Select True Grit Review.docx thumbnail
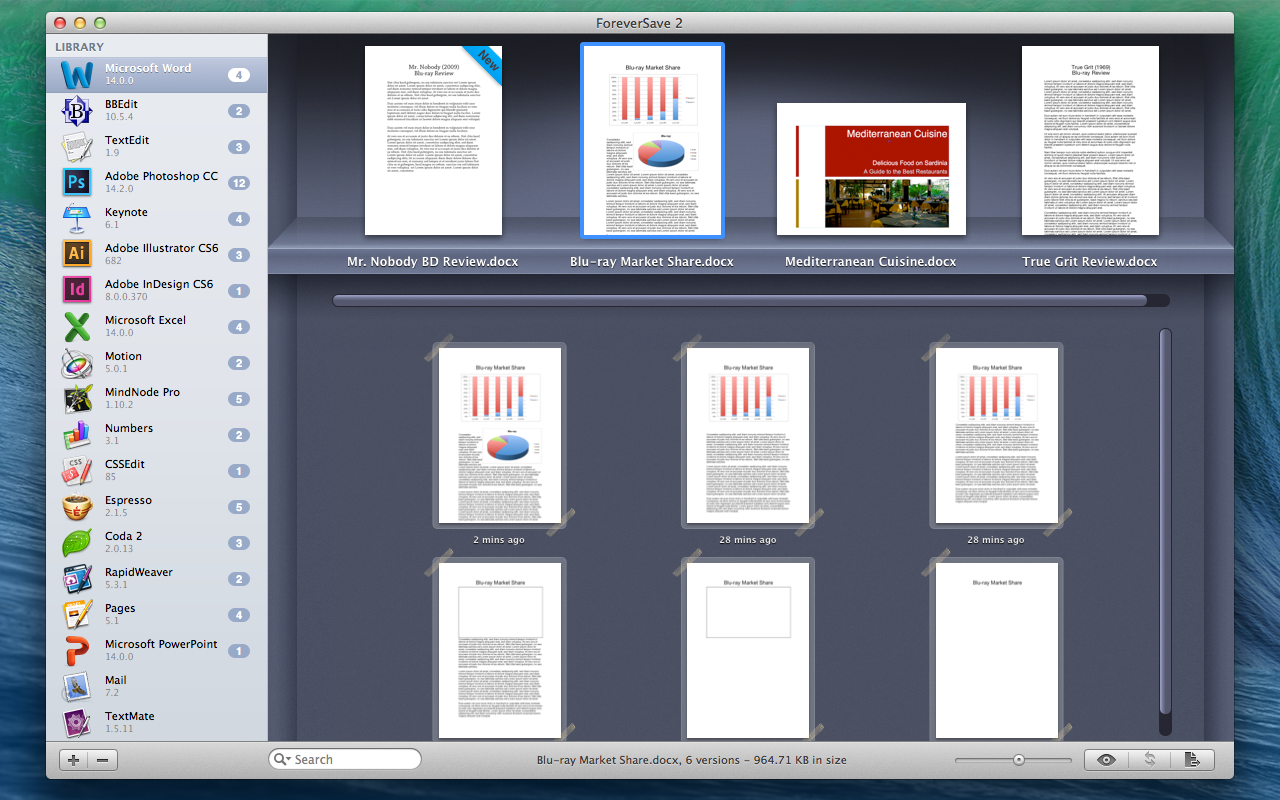The height and width of the screenshot is (800, 1280). (x=1090, y=140)
